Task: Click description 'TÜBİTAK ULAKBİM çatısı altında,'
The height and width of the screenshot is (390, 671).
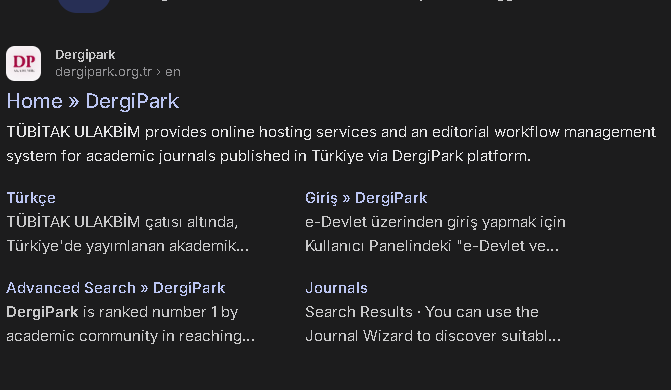Action: pyautogui.click(x=122, y=222)
